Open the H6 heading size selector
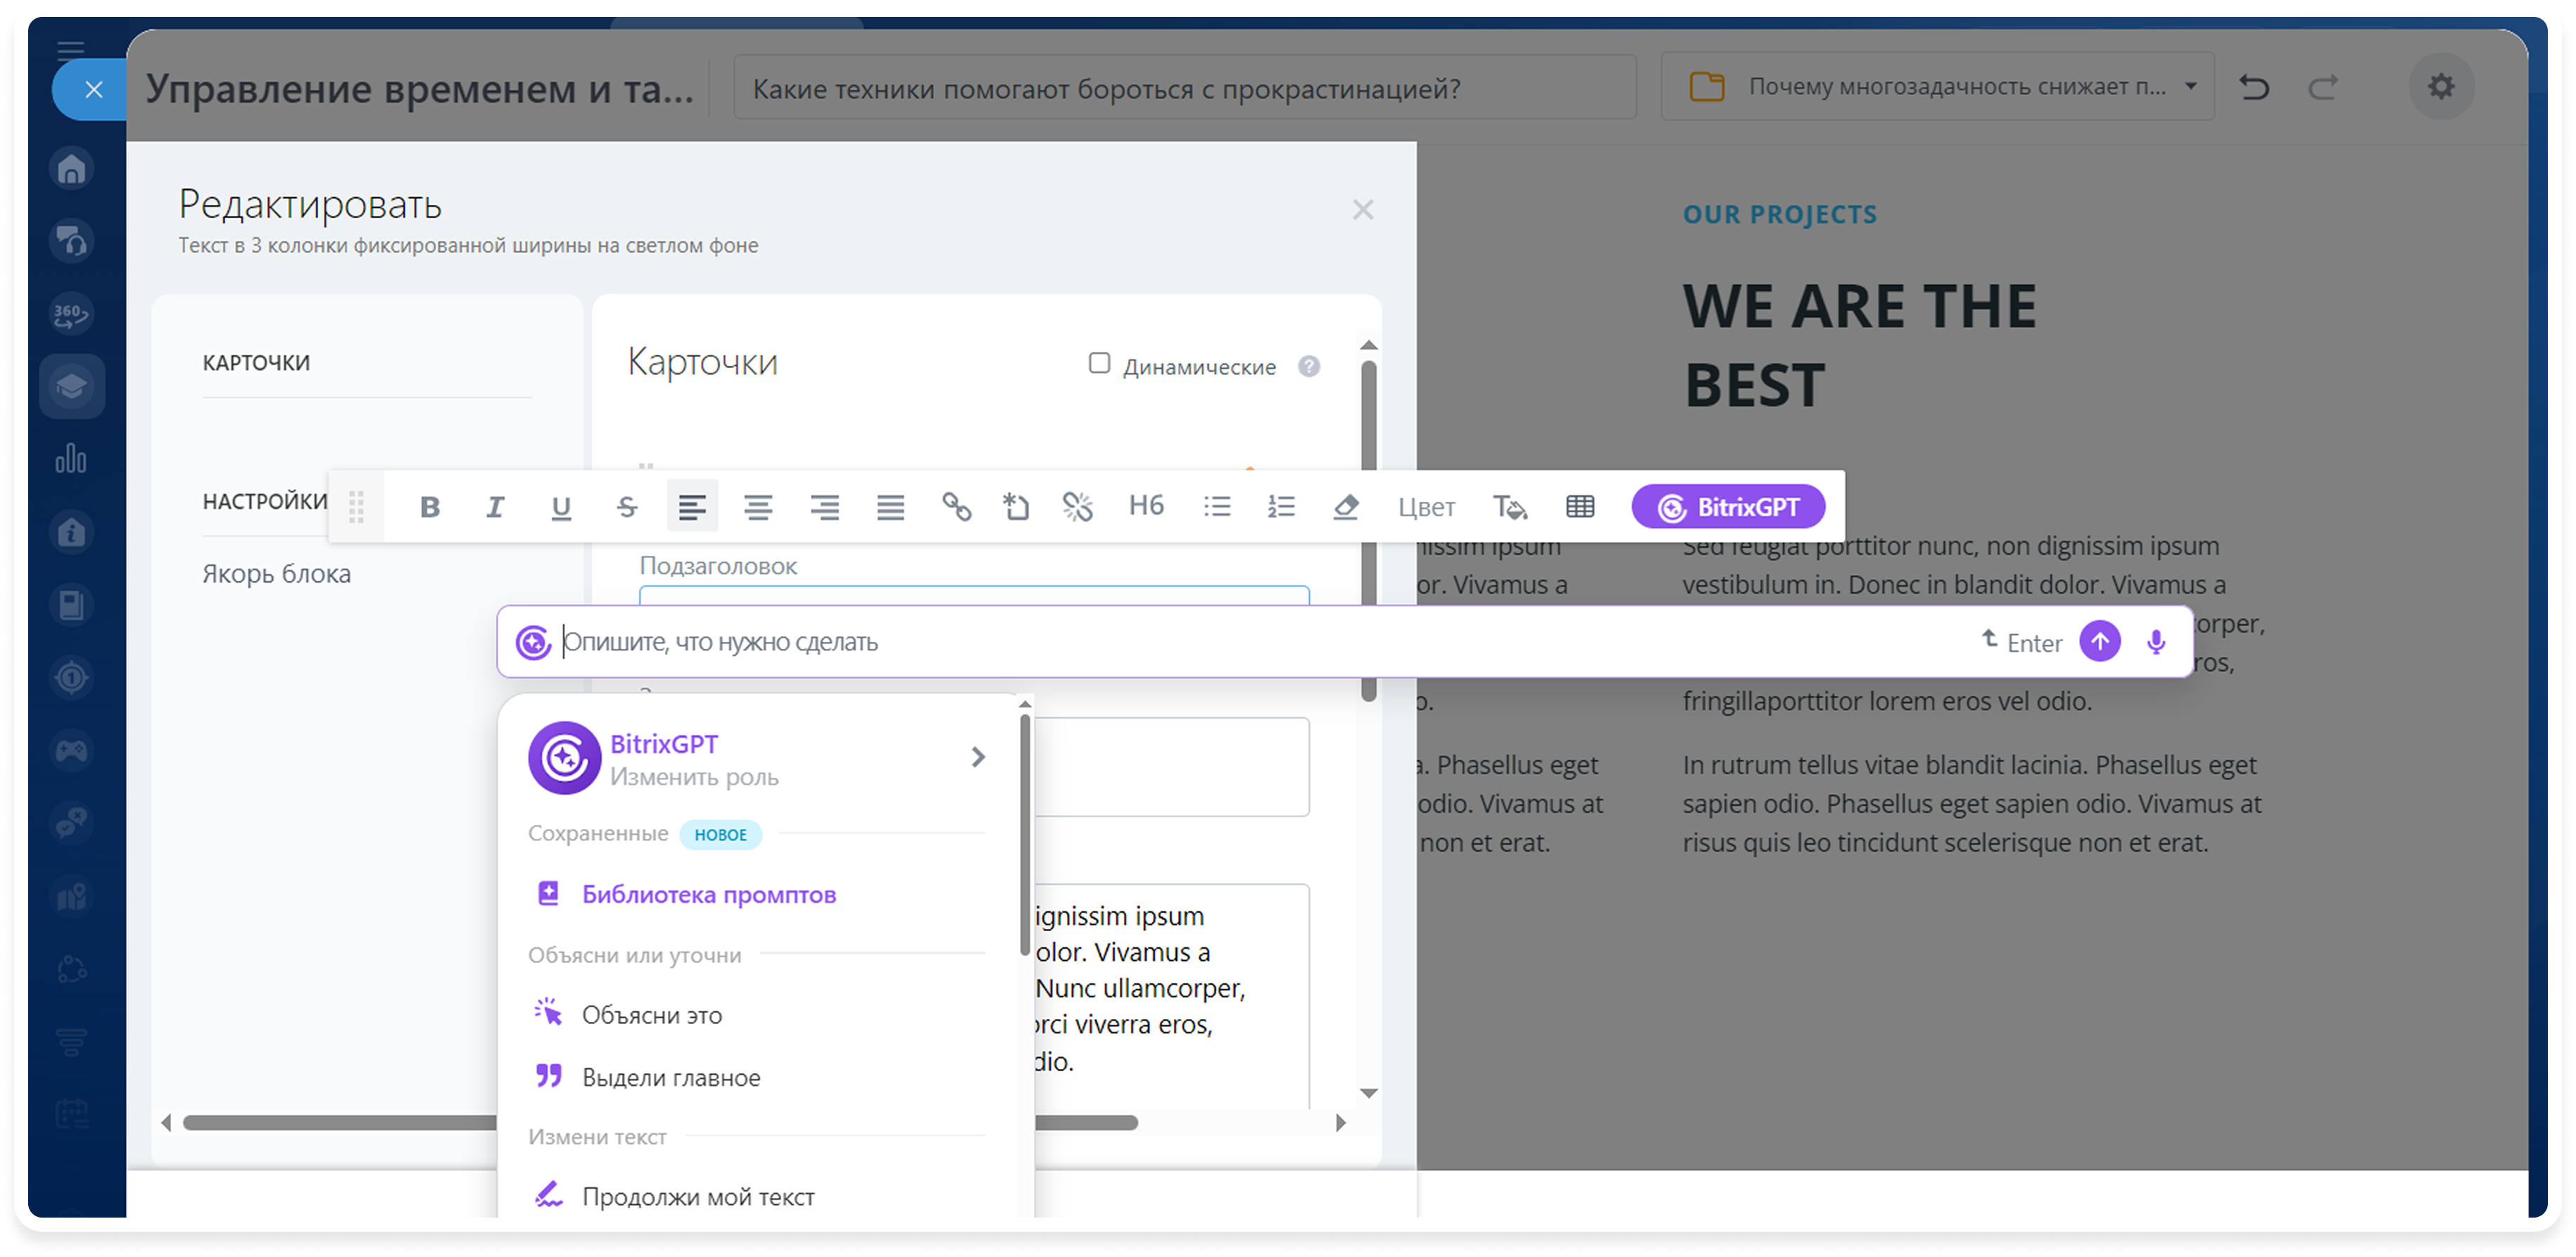2576x1257 pixels. (1146, 506)
